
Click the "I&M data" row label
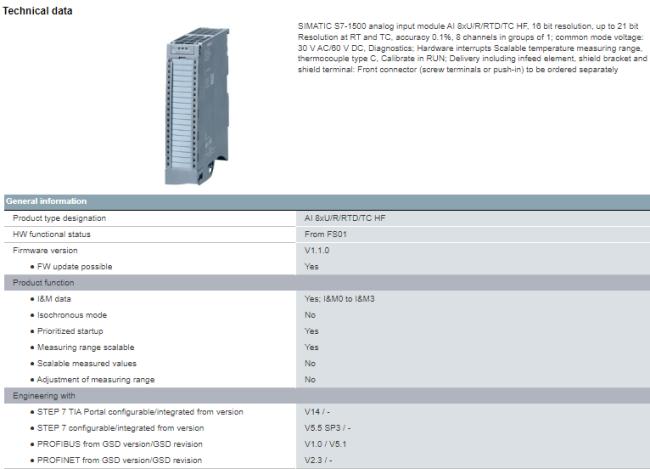pos(58,298)
